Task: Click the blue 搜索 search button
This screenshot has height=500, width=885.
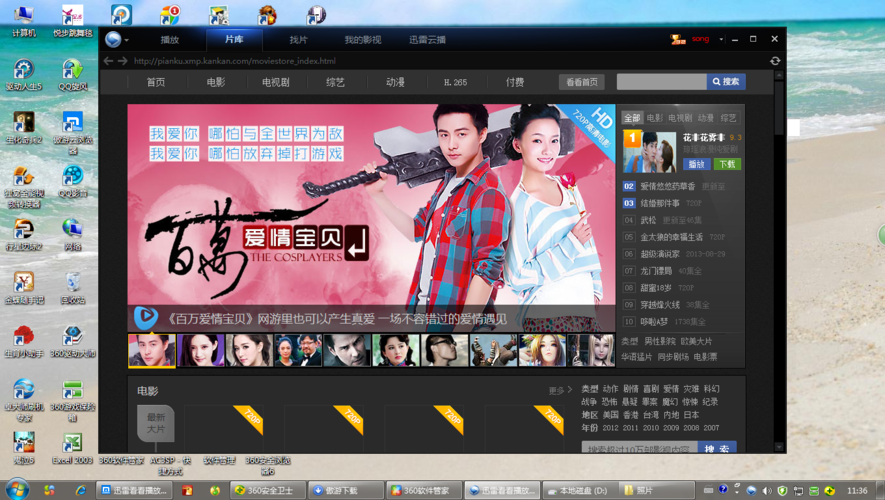Action: click(x=726, y=82)
